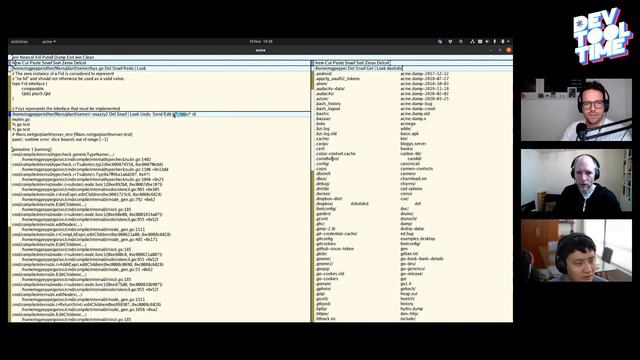Click New in the left column tag
The image size is (640, 360).
pyautogui.click(x=17, y=63)
